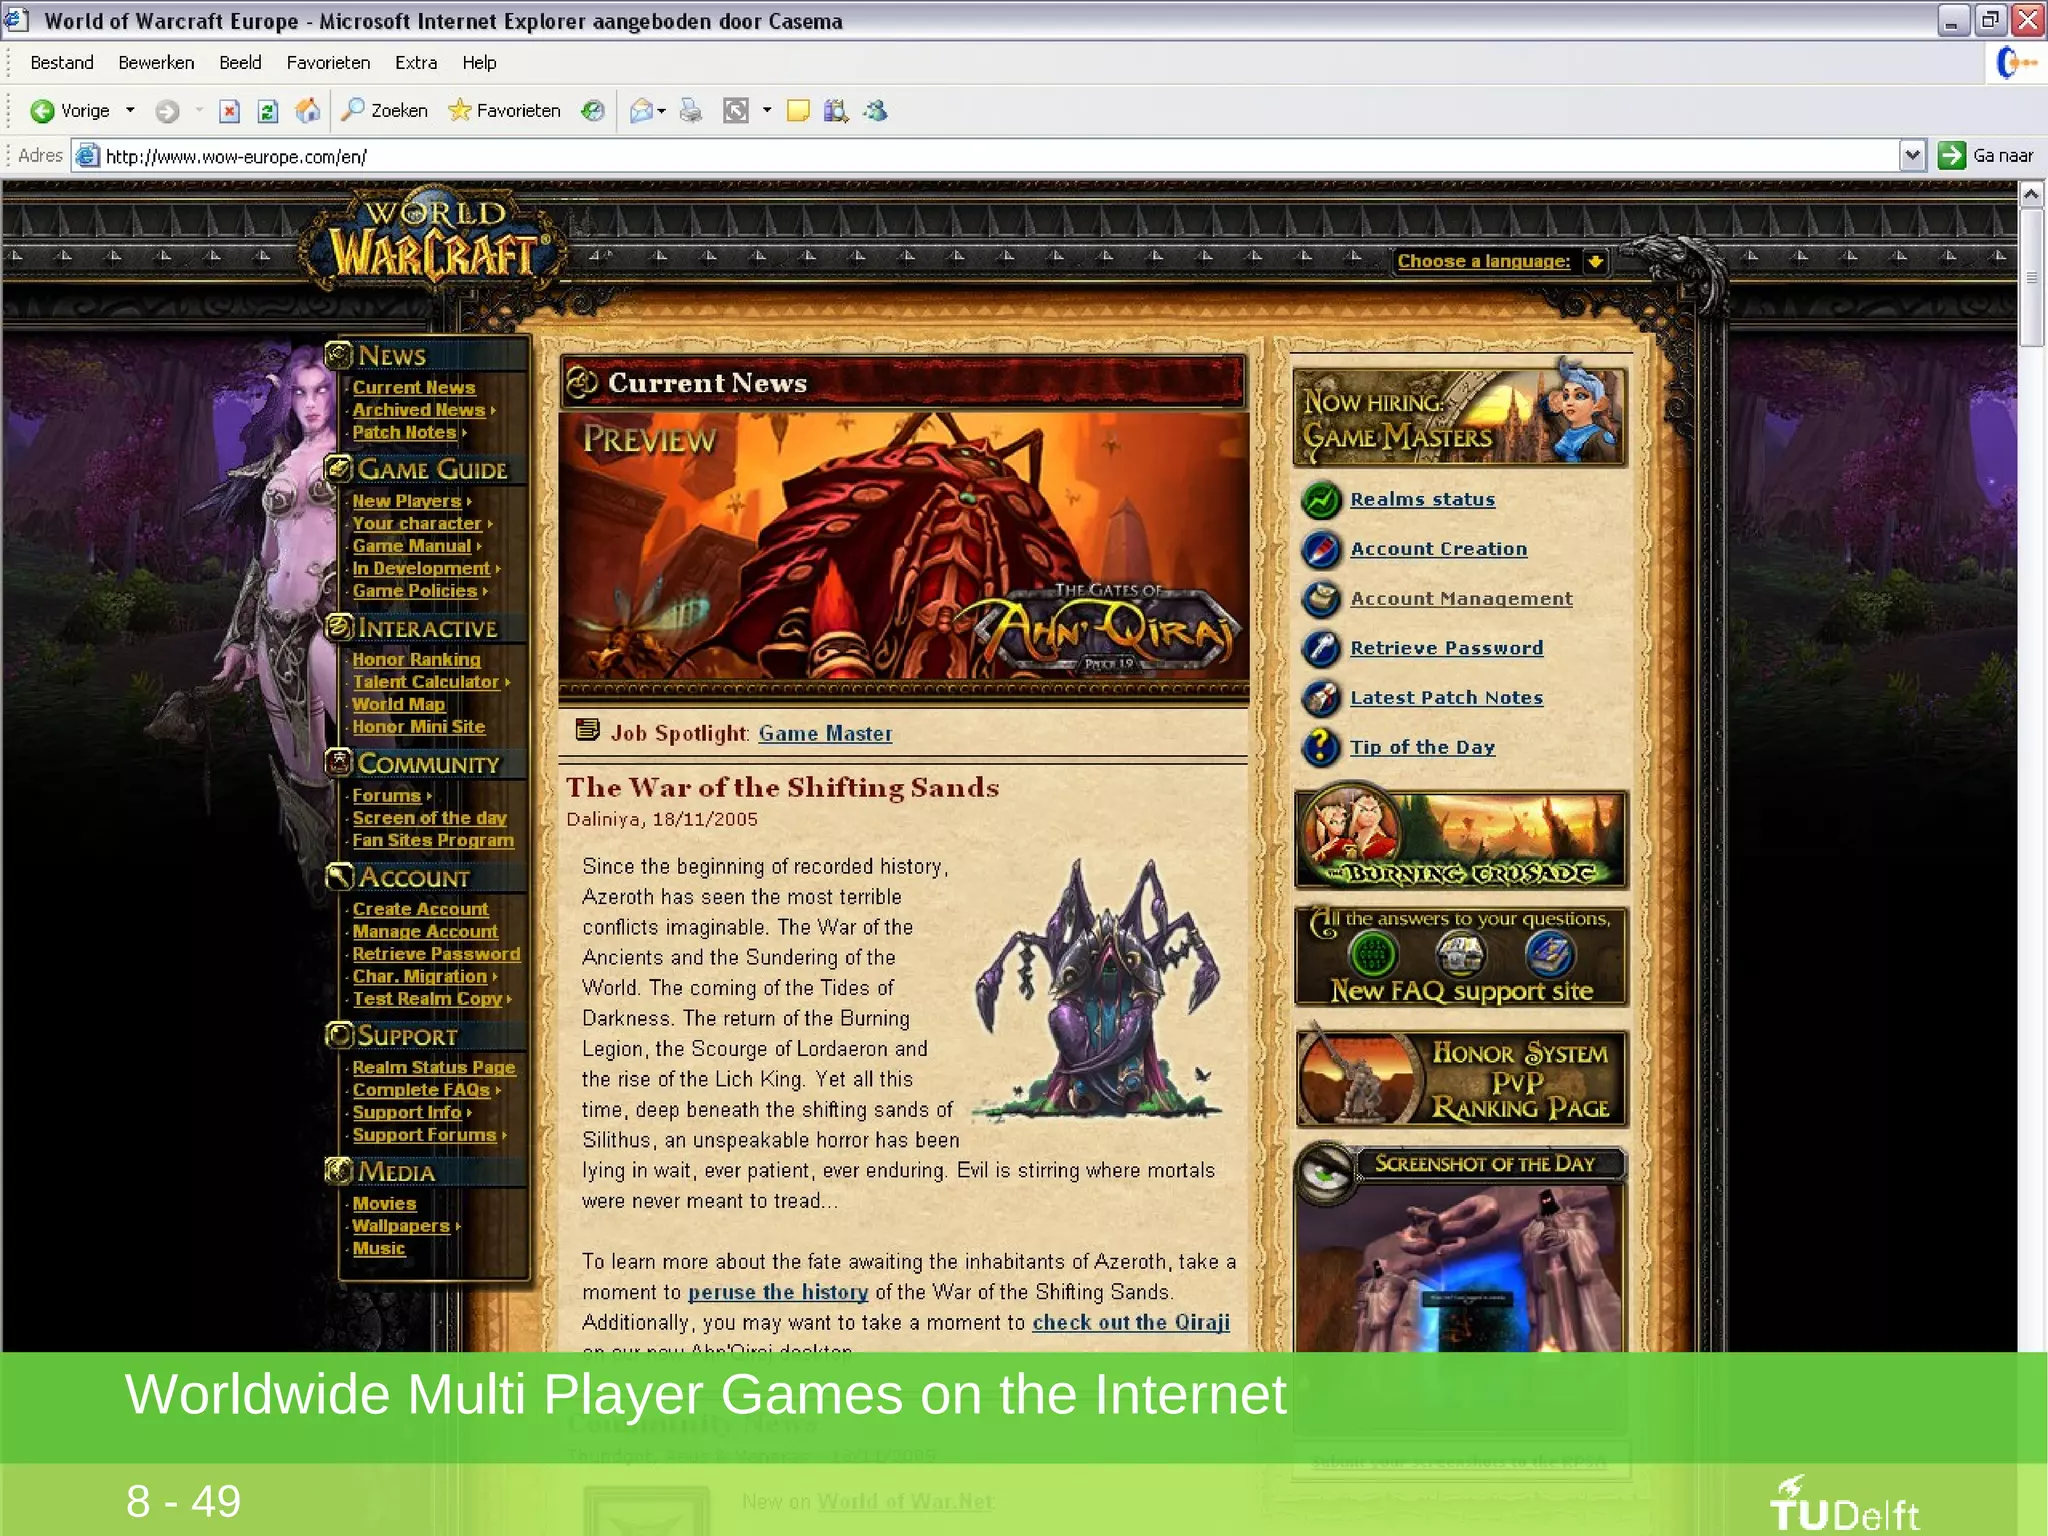2048x1536 pixels.
Task: Open the Ahn'Qiraj preview banner
Action: pos(903,548)
